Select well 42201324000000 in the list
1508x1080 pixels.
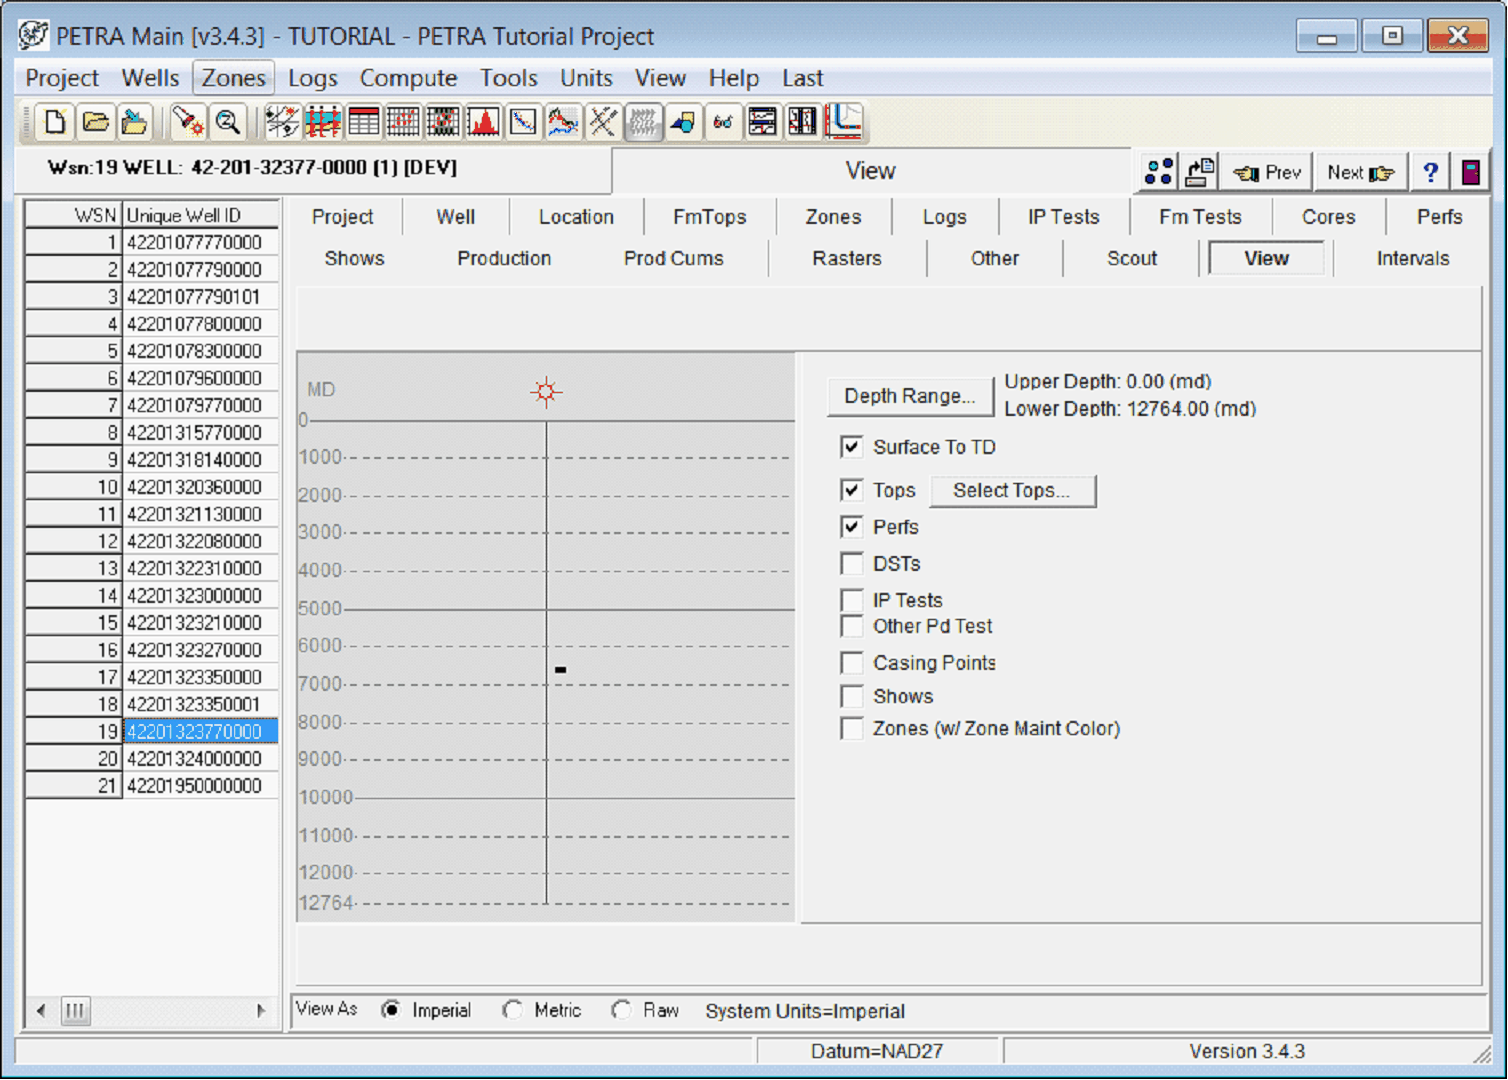pyautogui.click(x=194, y=759)
